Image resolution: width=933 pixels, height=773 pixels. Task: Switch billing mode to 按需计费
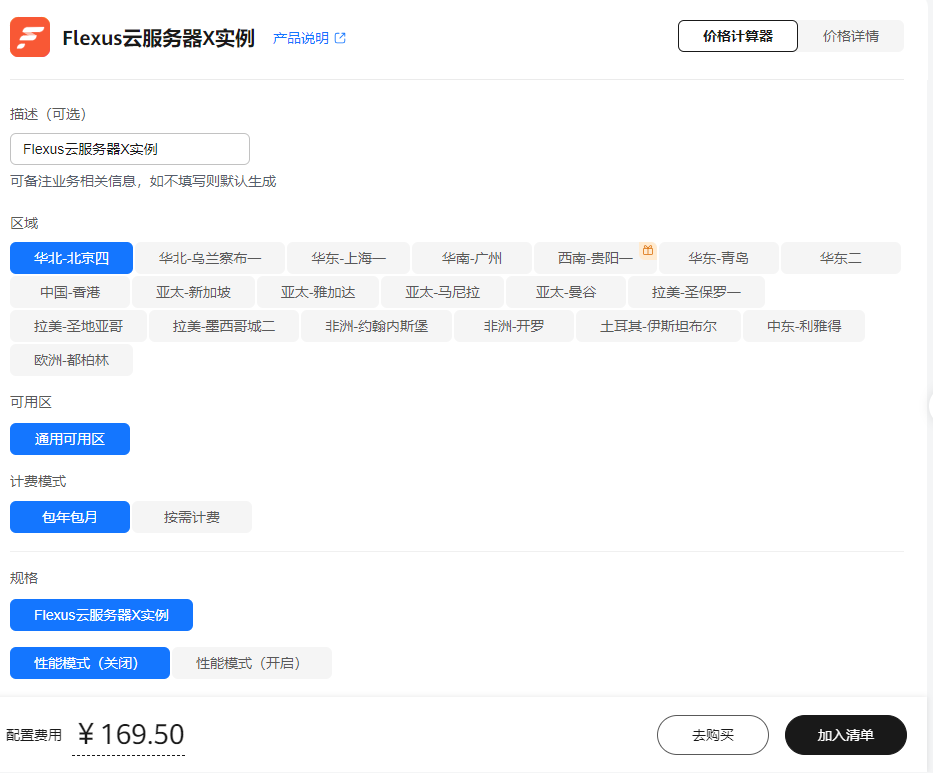[192, 517]
